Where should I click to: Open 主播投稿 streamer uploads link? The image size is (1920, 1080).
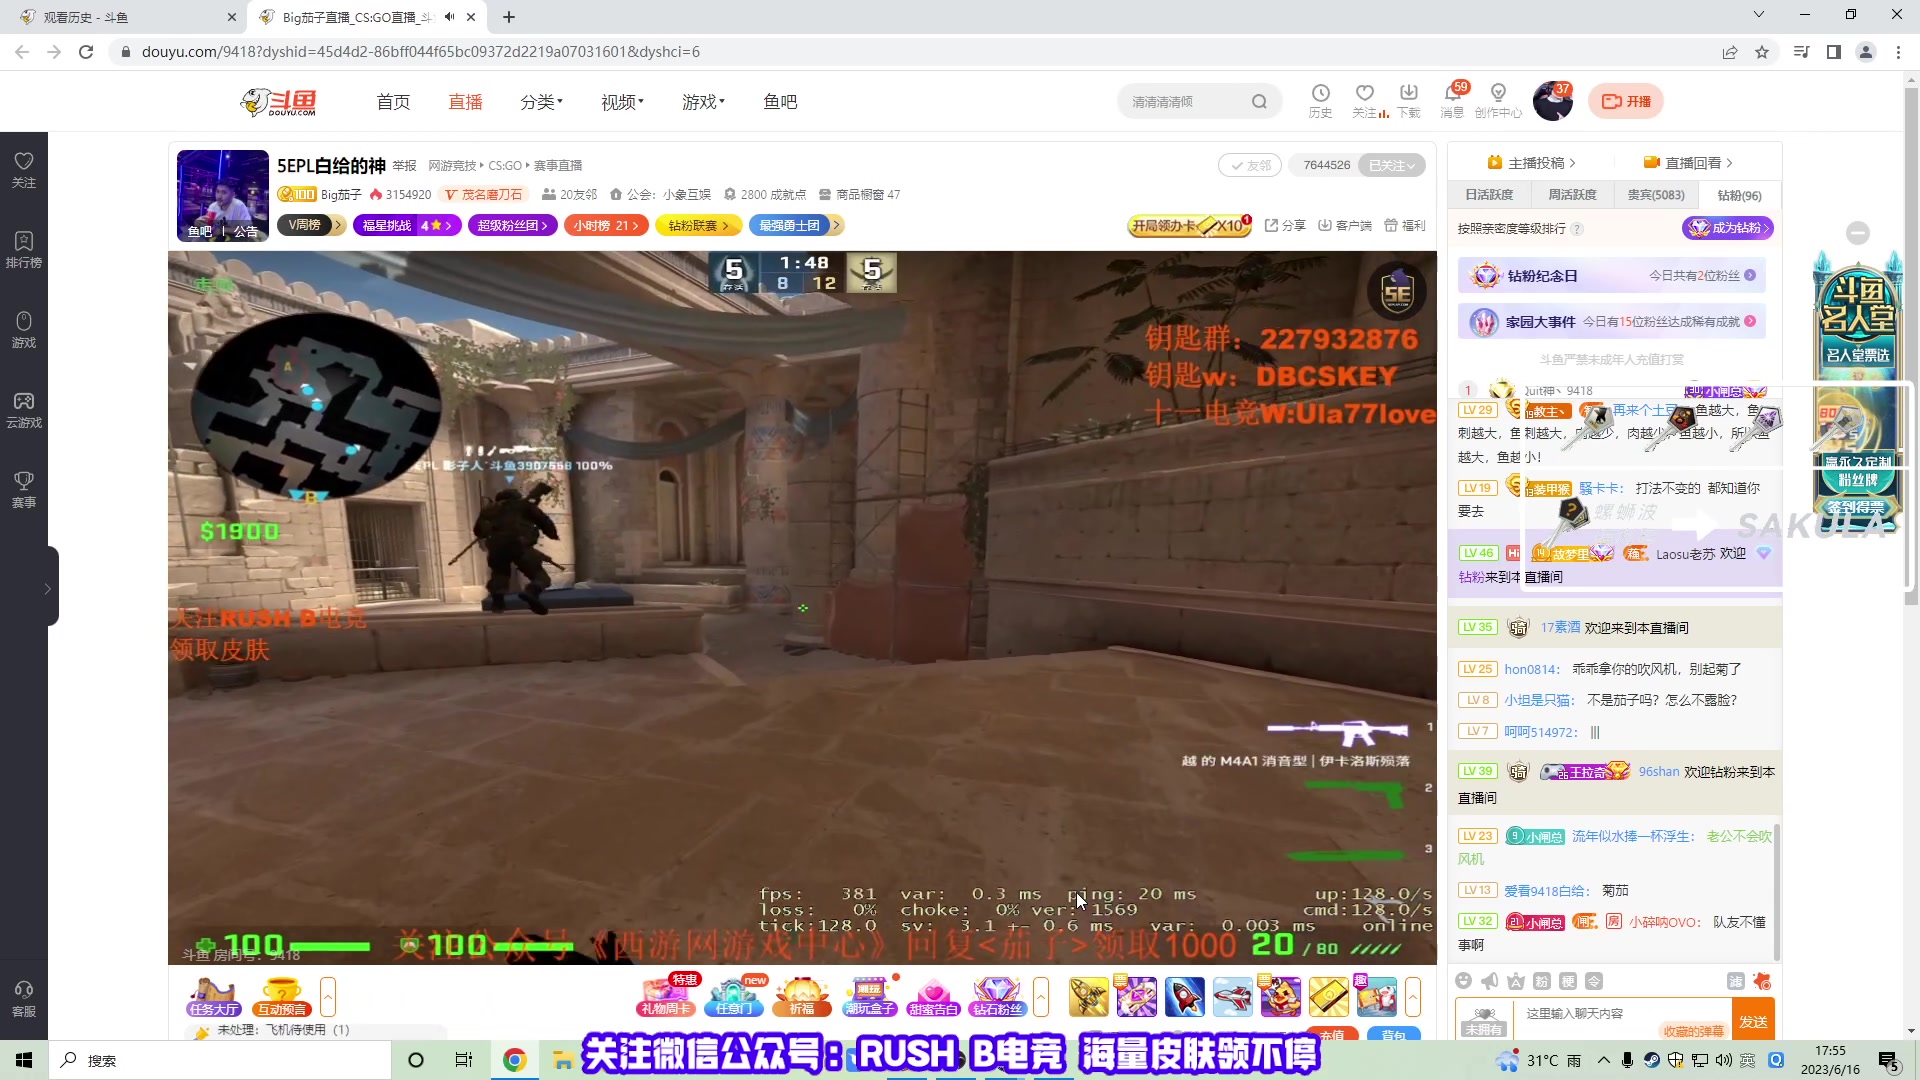(1531, 163)
